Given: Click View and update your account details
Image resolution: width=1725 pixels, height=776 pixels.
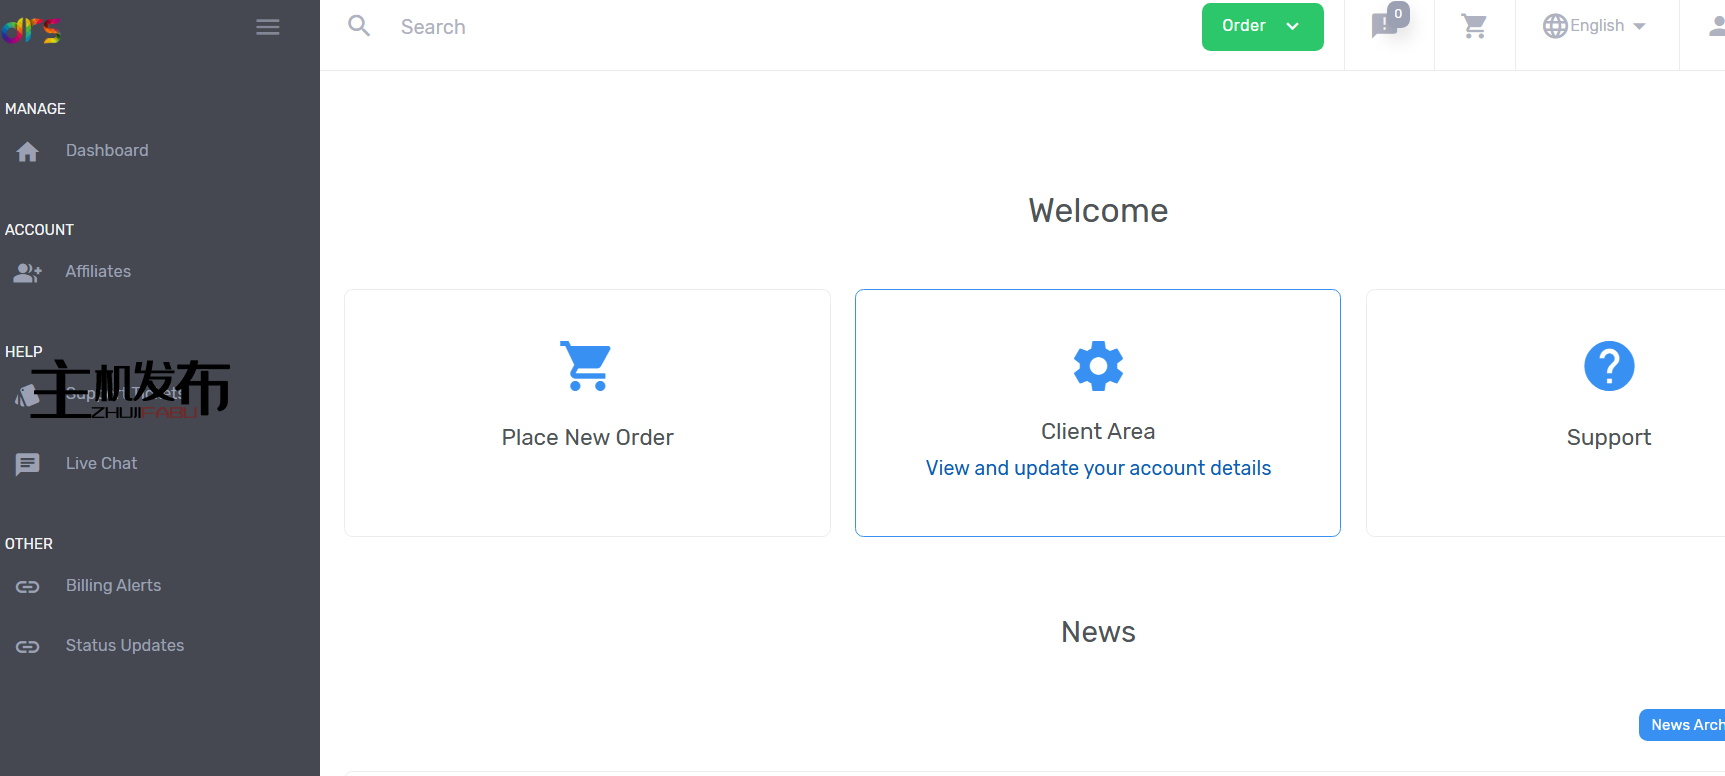Looking at the screenshot, I should point(1098,468).
